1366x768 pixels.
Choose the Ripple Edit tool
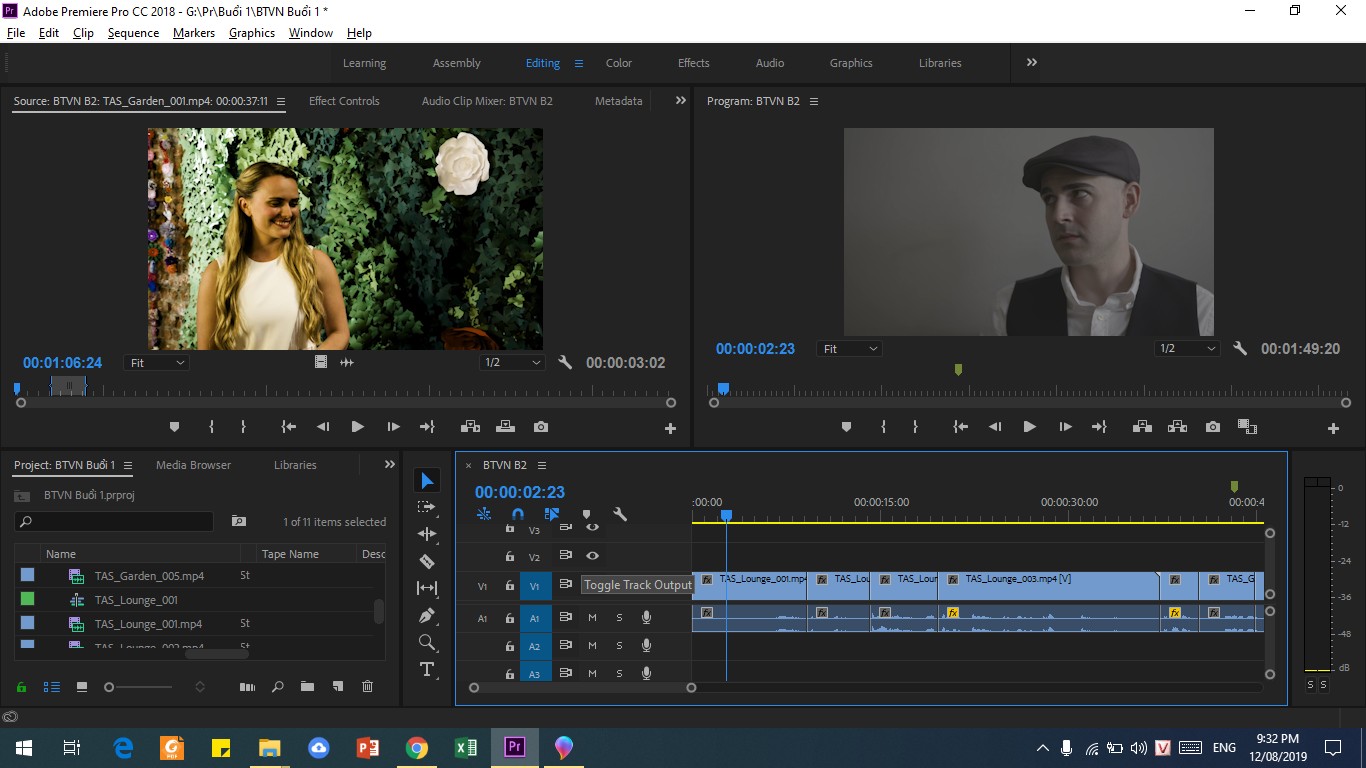[x=427, y=534]
